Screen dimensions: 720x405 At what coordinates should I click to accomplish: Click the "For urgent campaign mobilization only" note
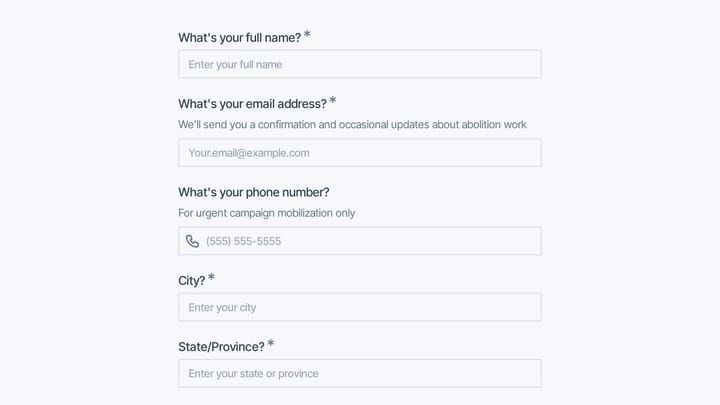[267, 213]
